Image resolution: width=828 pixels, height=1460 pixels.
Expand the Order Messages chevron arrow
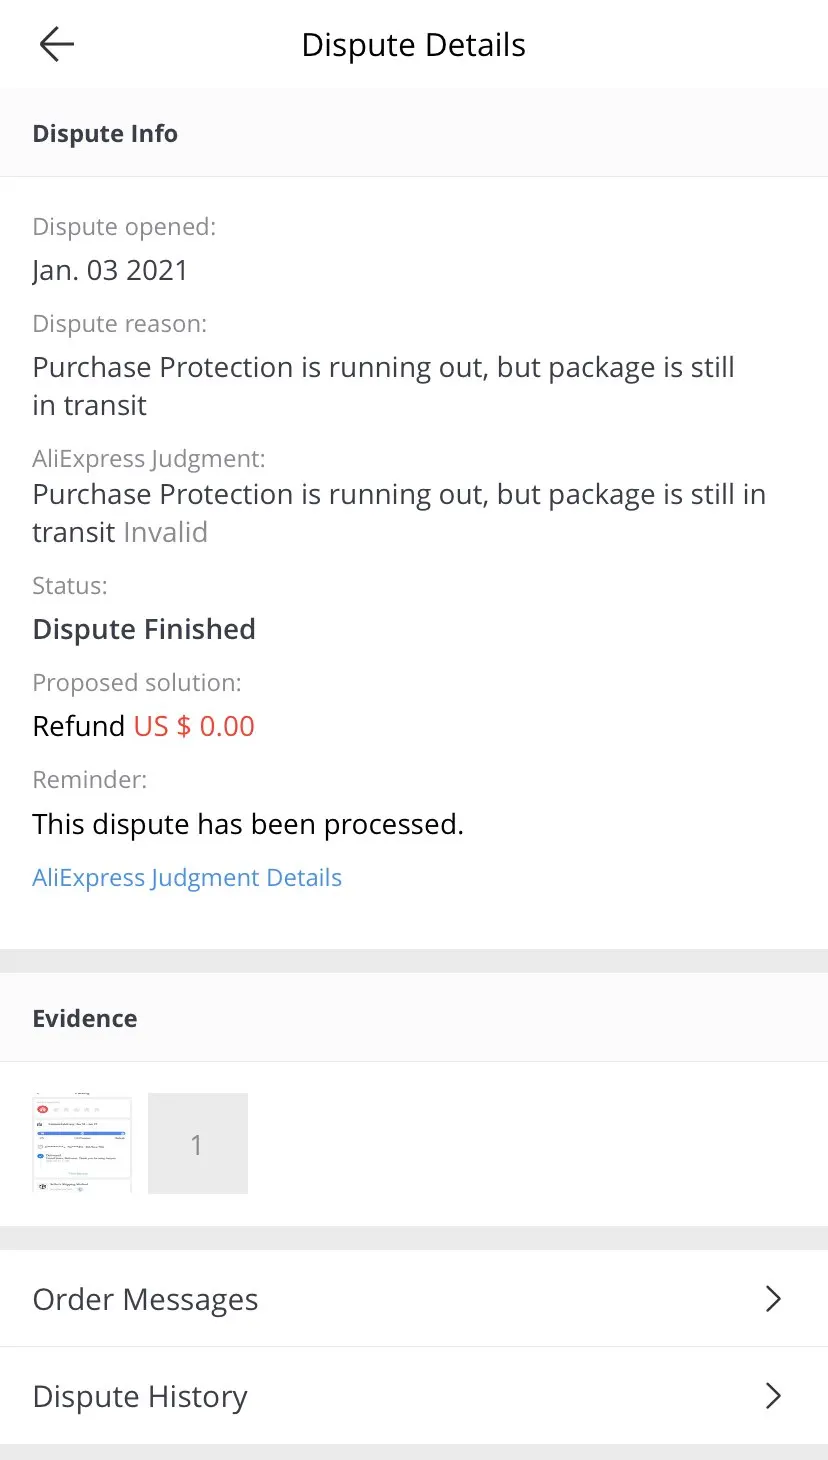pos(773,1299)
